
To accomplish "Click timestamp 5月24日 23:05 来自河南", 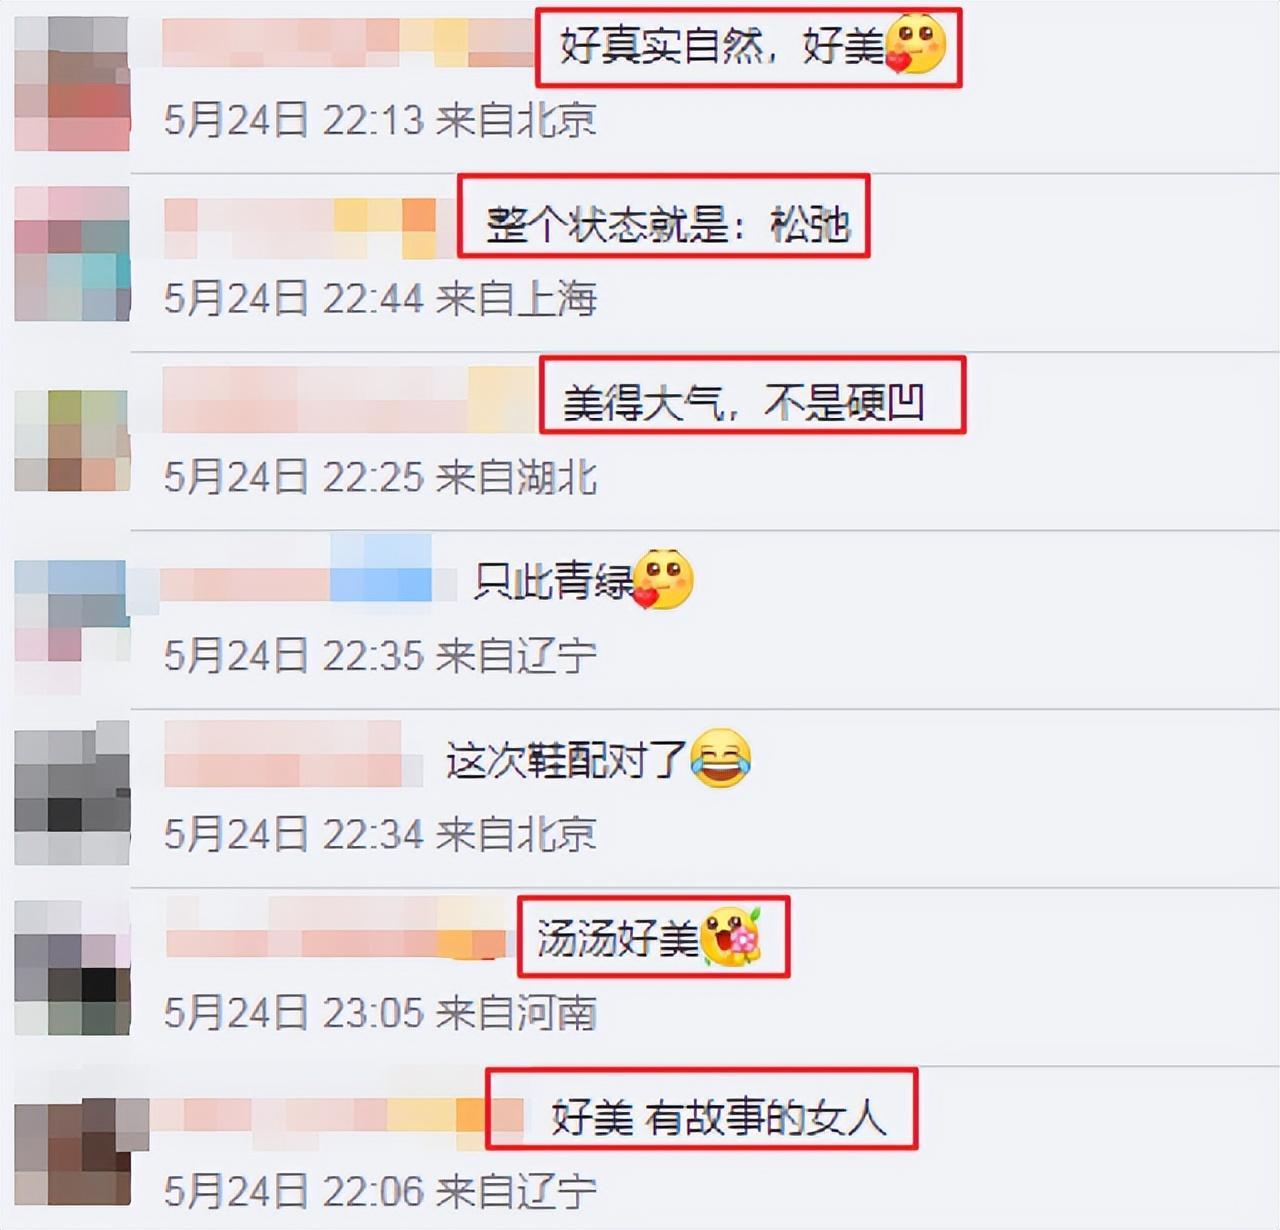I will click(380, 1013).
